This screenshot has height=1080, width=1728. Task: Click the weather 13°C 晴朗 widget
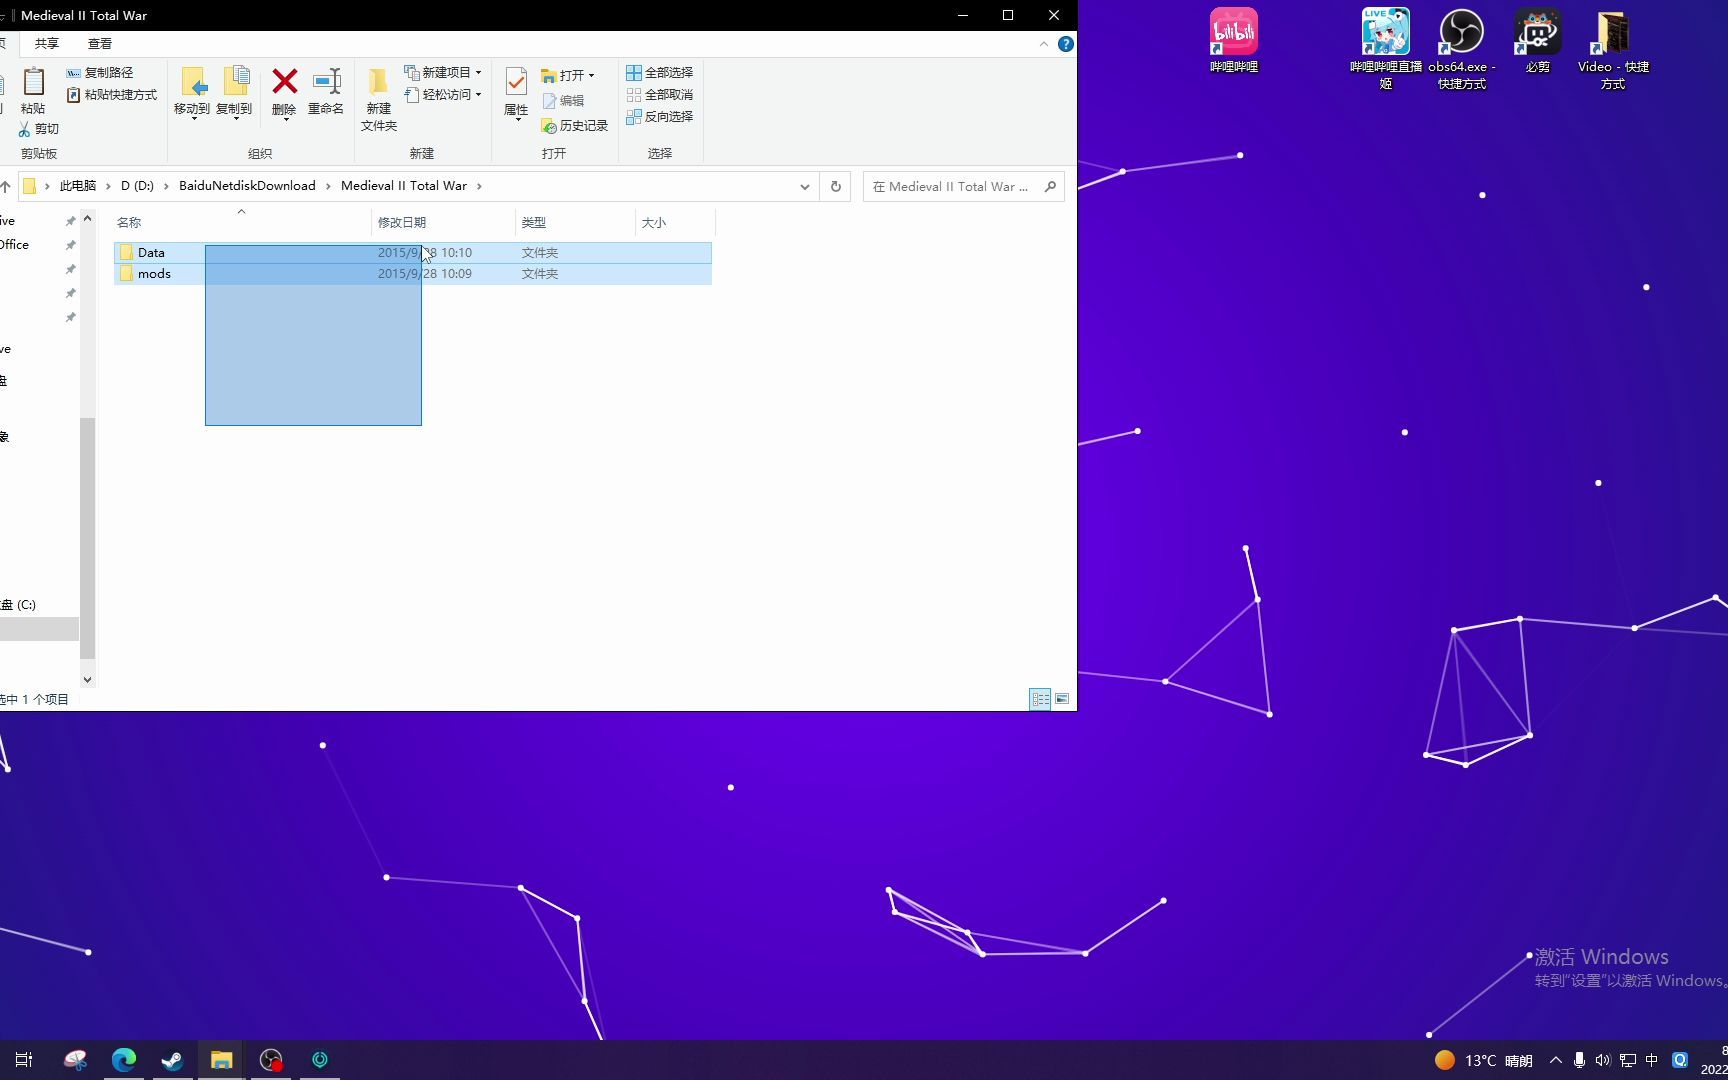[x=1484, y=1060]
